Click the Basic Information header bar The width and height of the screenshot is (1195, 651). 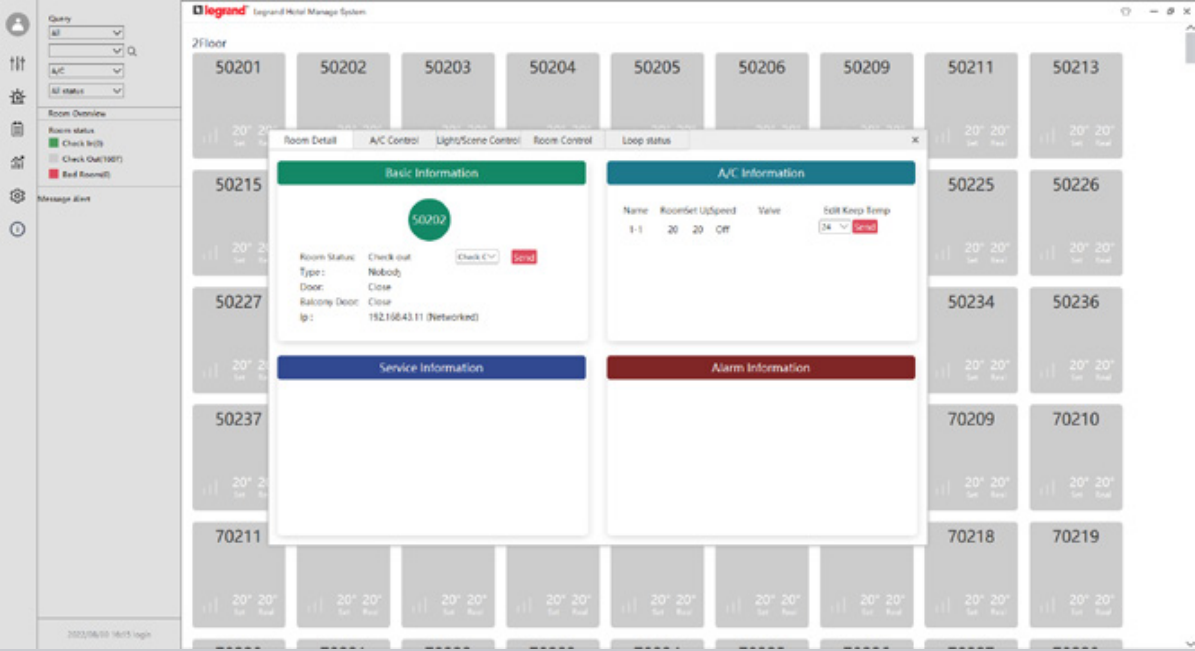pyautogui.click(x=431, y=173)
